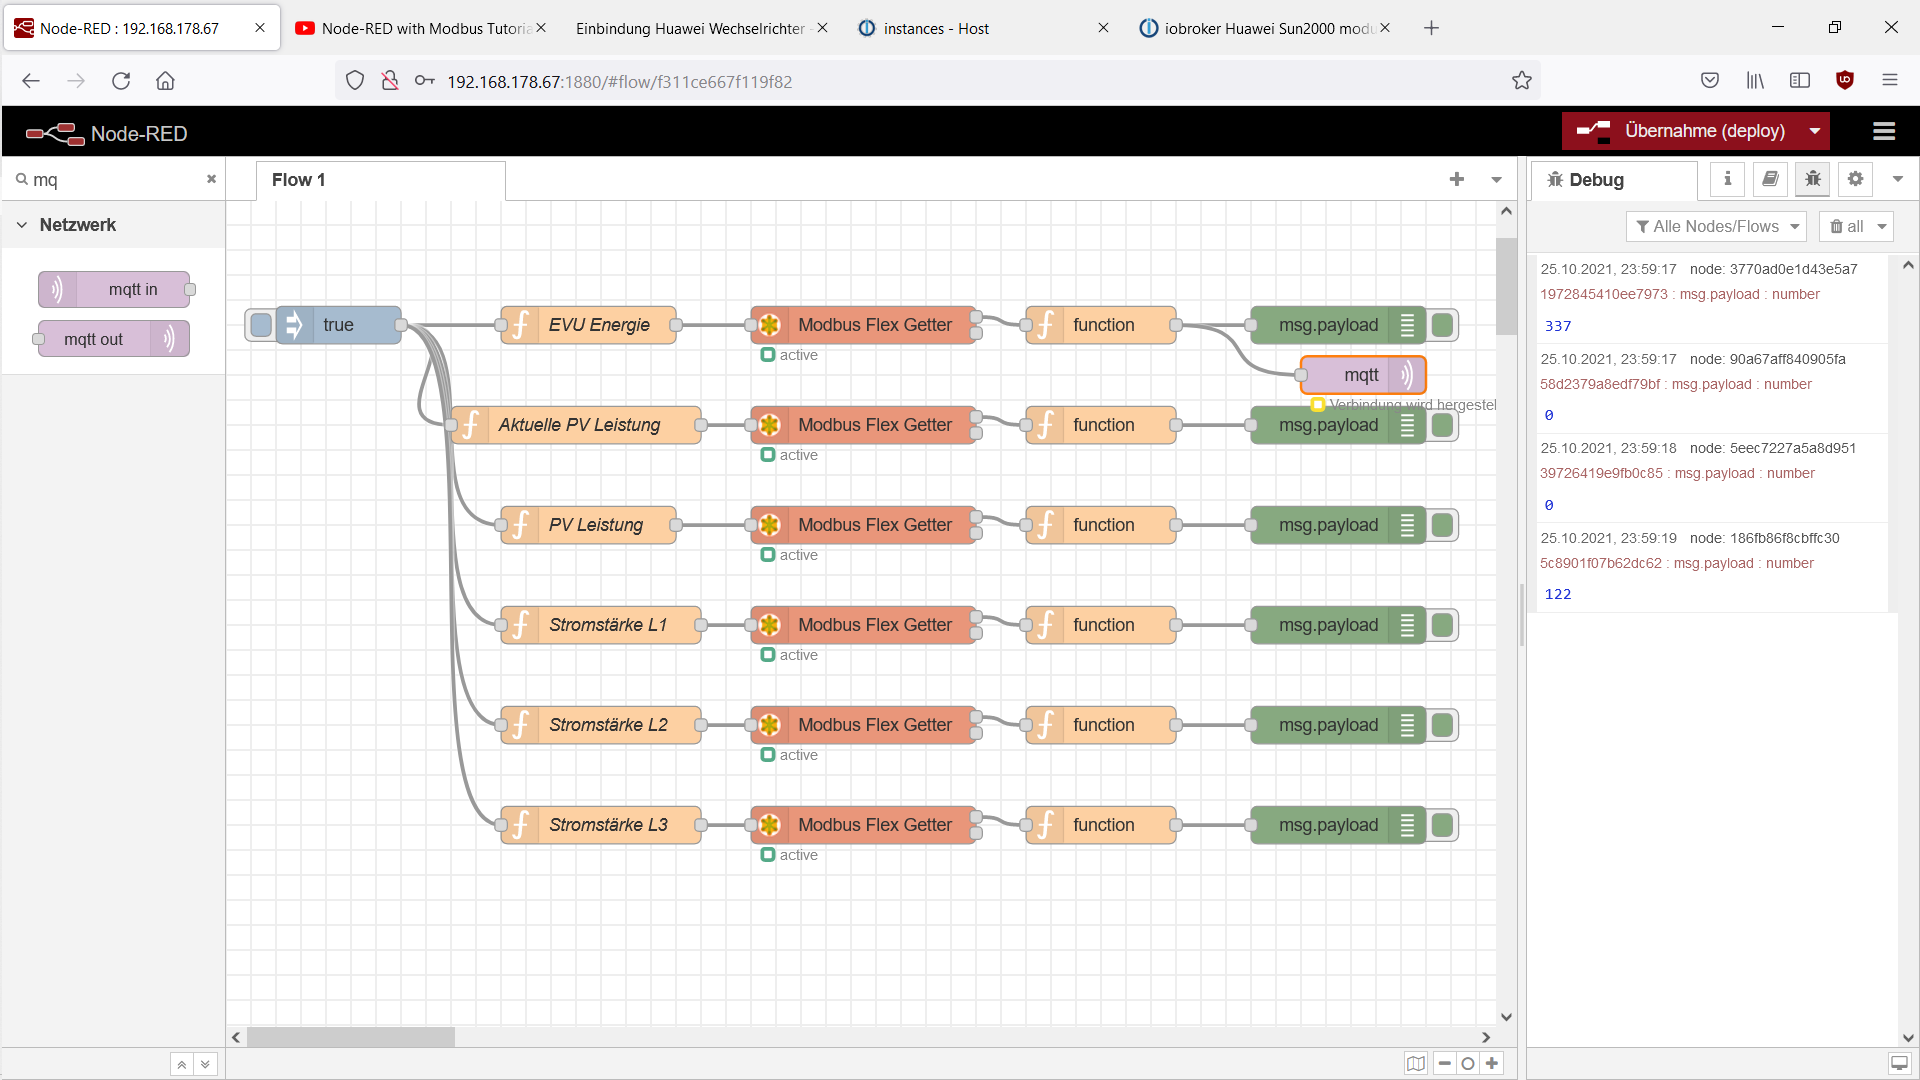Bookmark this page with star icon
1920x1080 pixels.
click(x=1521, y=81)
